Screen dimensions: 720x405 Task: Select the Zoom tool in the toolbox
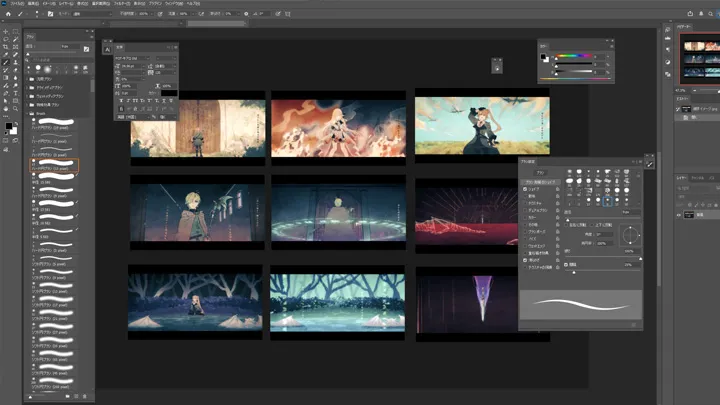[x=16, y=109]
